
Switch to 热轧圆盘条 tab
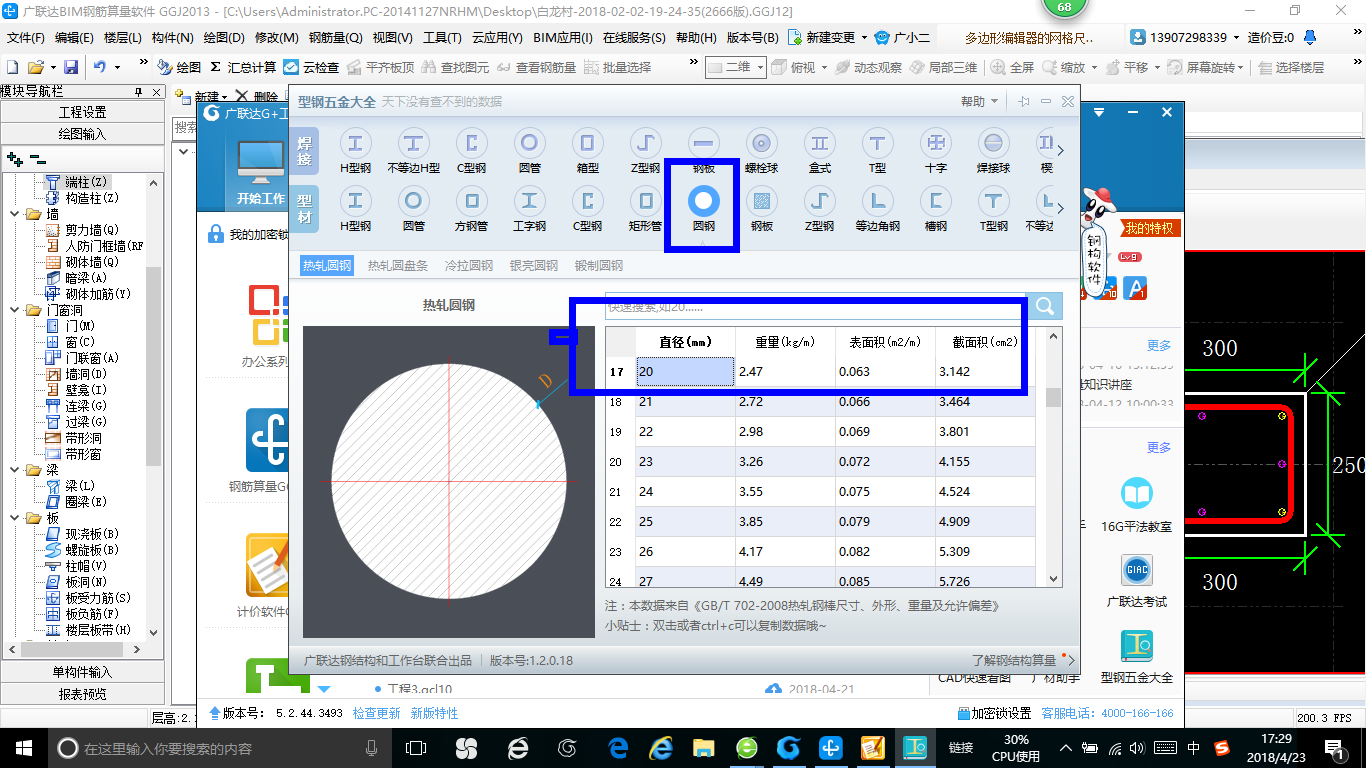pyautogui.click(x=397, y=265)
